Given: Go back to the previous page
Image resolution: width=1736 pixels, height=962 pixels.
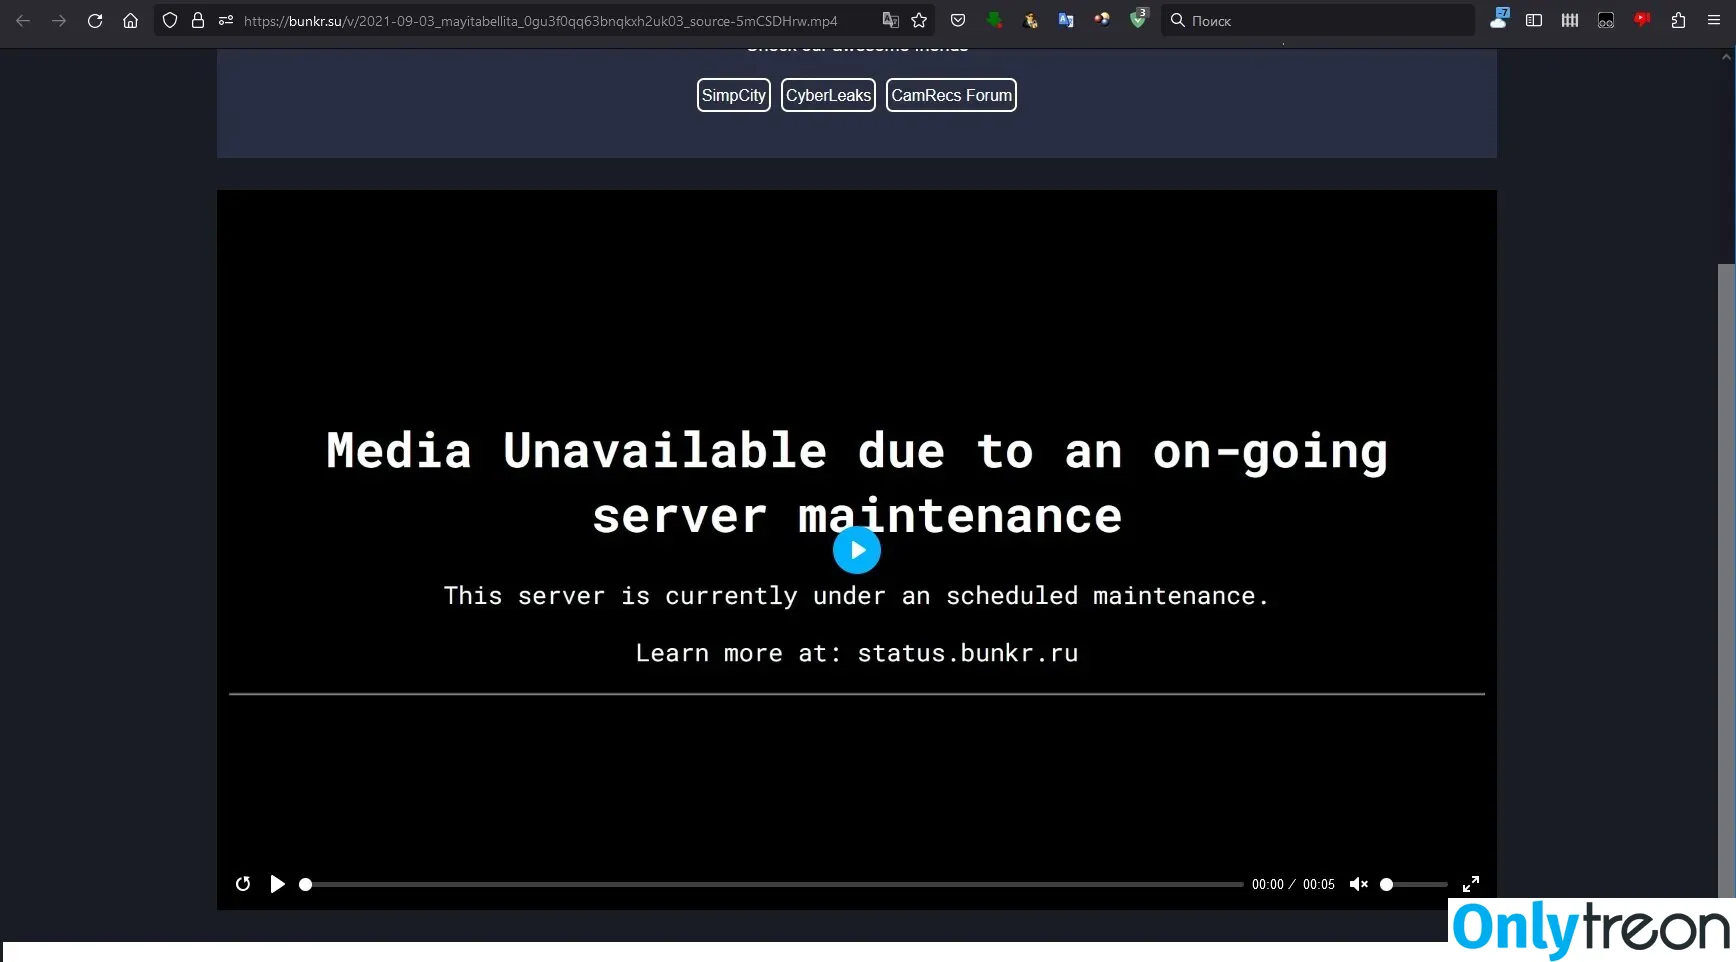Looking at the screenshot, I should tap(23, 20).
